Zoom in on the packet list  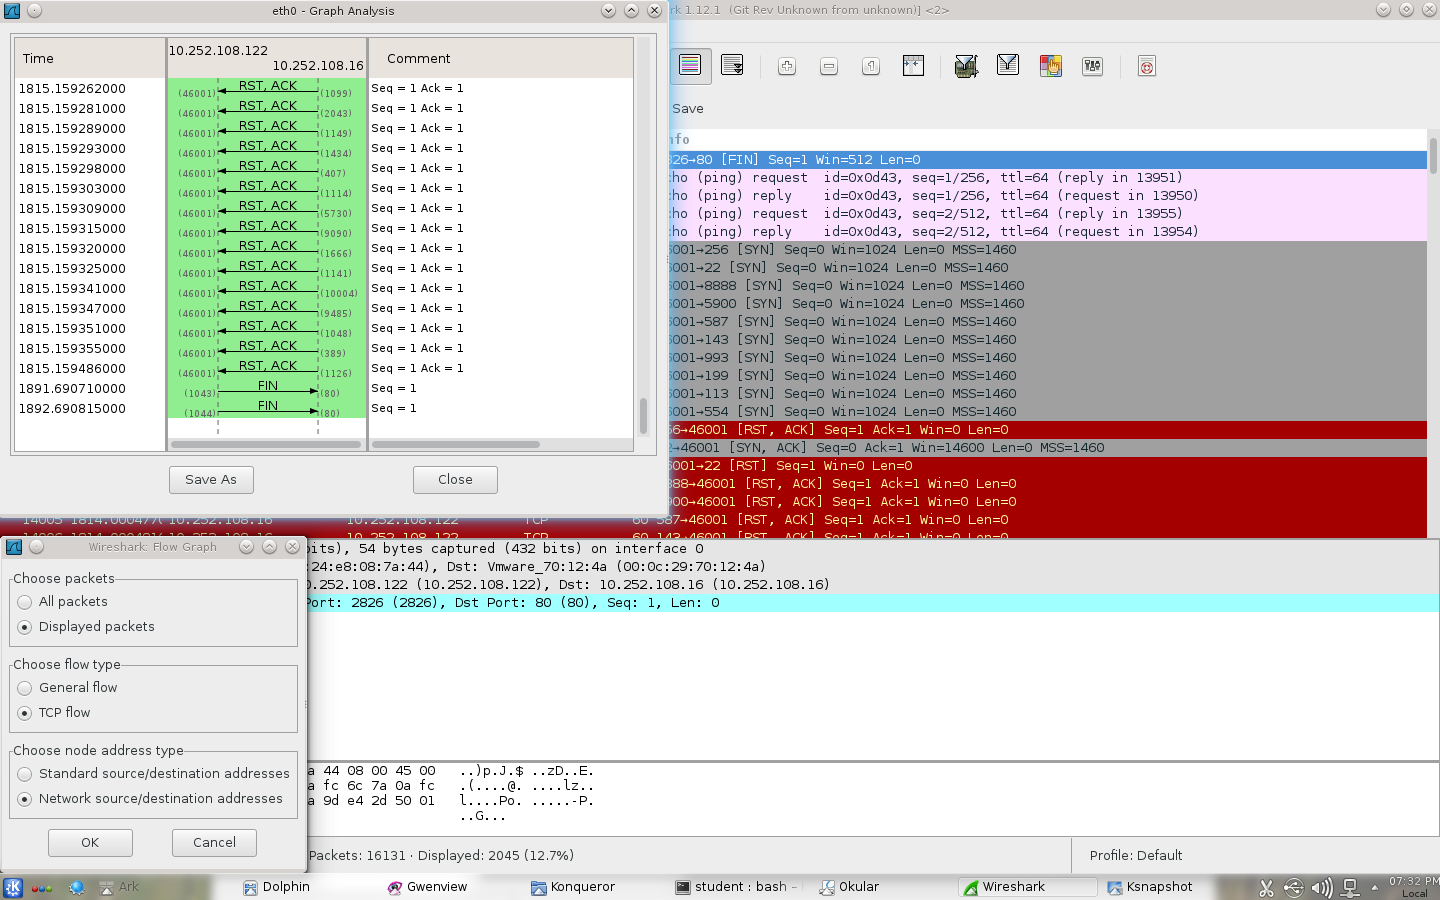(786, 66)
